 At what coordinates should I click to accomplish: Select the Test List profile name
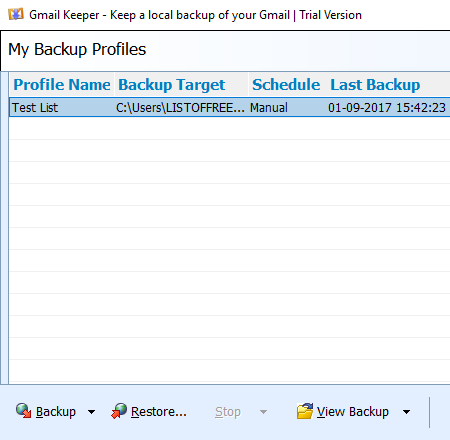point(35,108)
